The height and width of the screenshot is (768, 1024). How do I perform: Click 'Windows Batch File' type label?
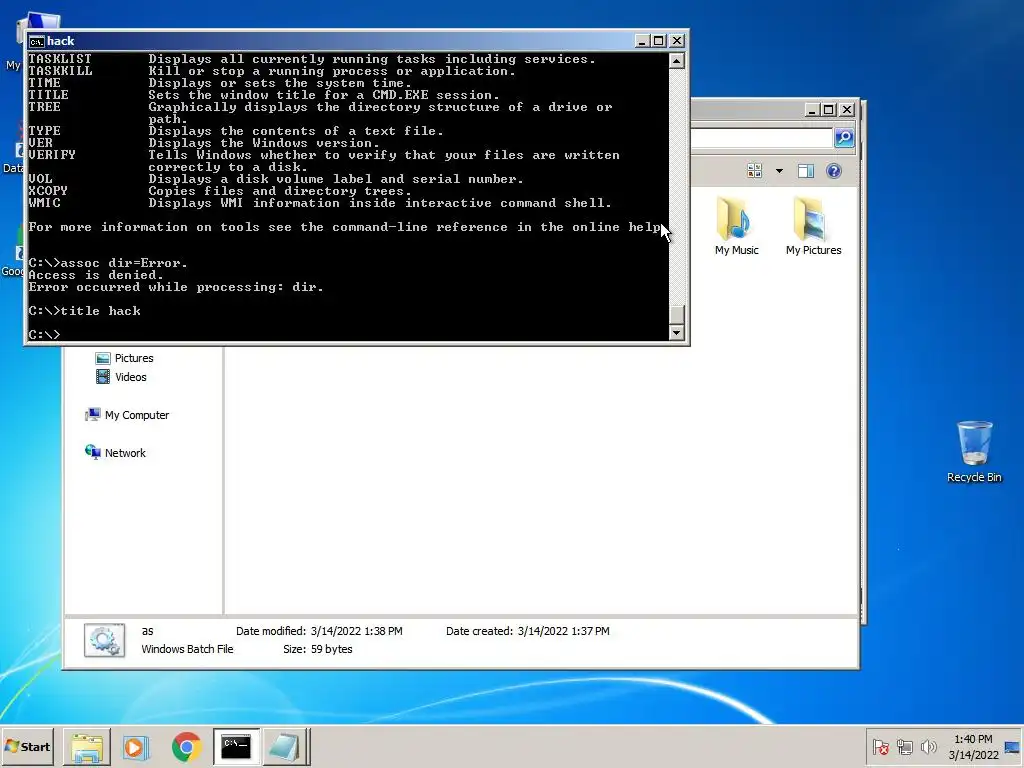point(187,649)
